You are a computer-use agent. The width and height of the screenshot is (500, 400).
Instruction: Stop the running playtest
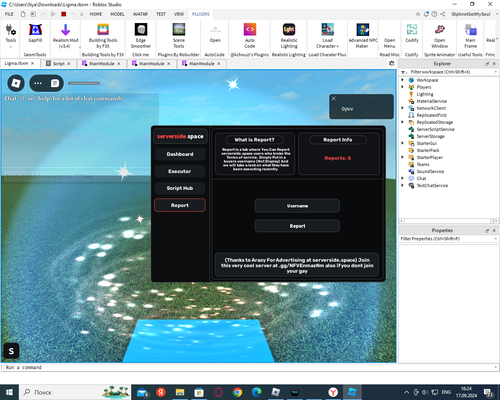pyautogui.click(x=63, y=14)
